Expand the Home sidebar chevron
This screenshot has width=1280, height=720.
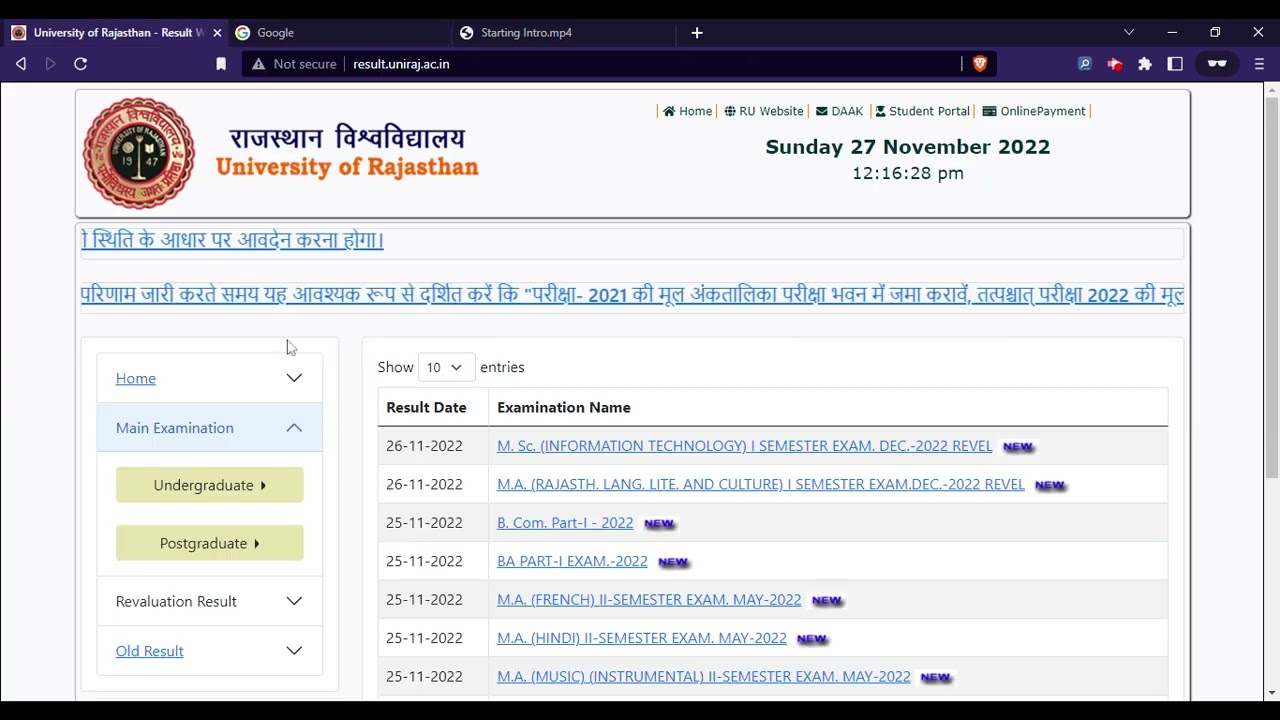294,378
